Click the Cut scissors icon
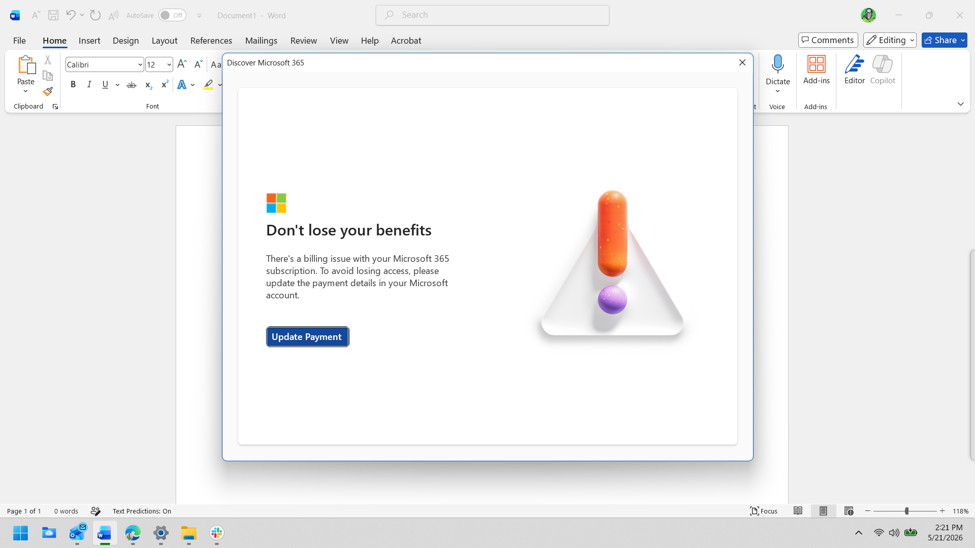 click(48, 60)
